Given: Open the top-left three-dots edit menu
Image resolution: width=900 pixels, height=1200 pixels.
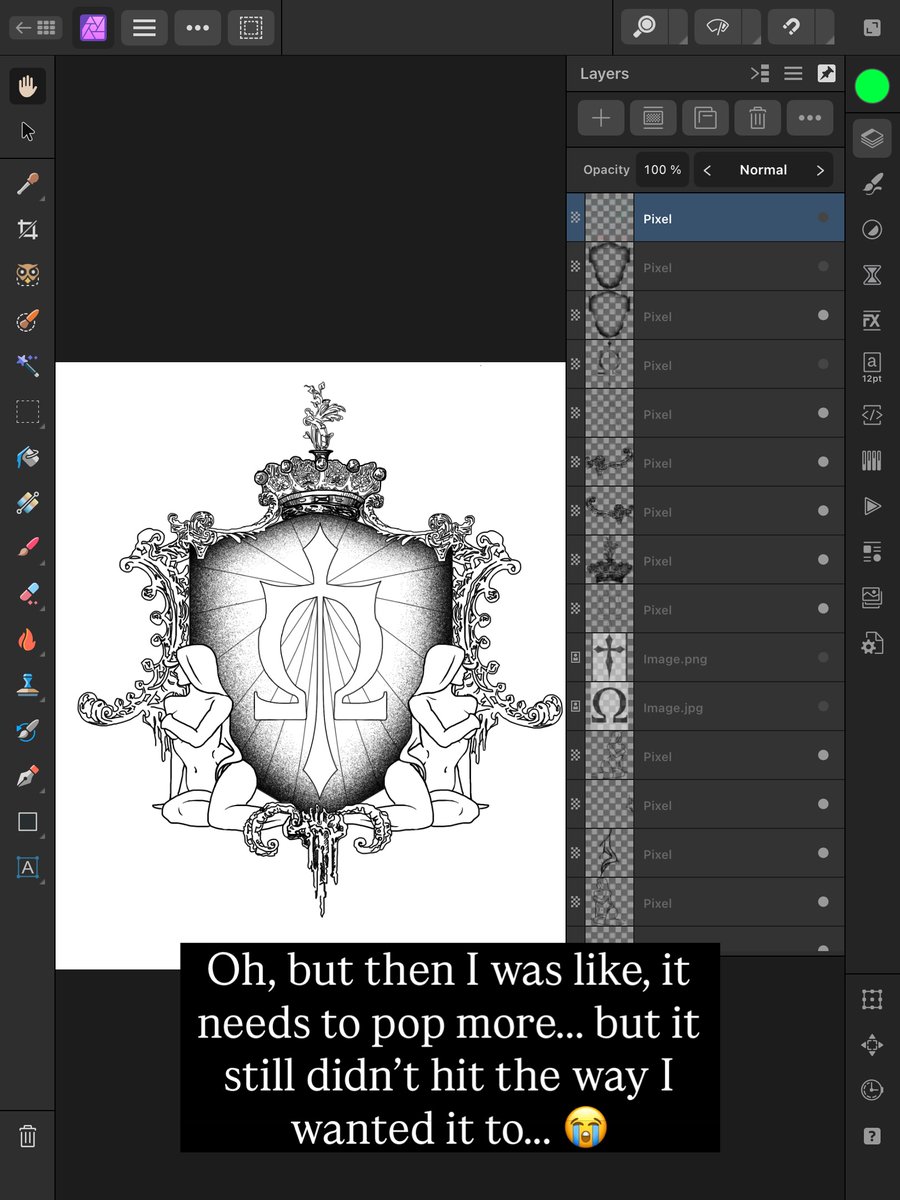Looking at the screenshot, I should click(x=197, y=27).
